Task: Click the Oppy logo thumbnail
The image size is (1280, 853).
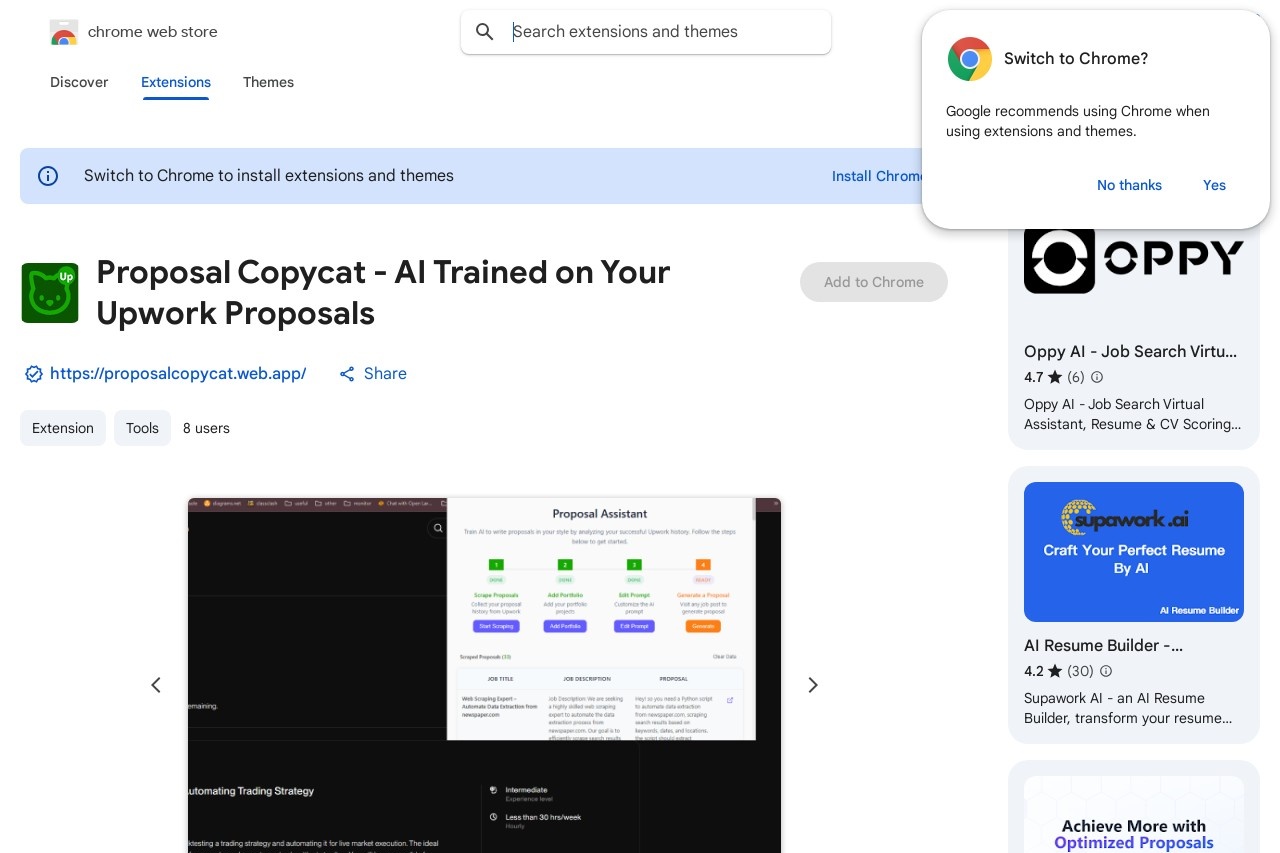Action: pos(1134,260)
